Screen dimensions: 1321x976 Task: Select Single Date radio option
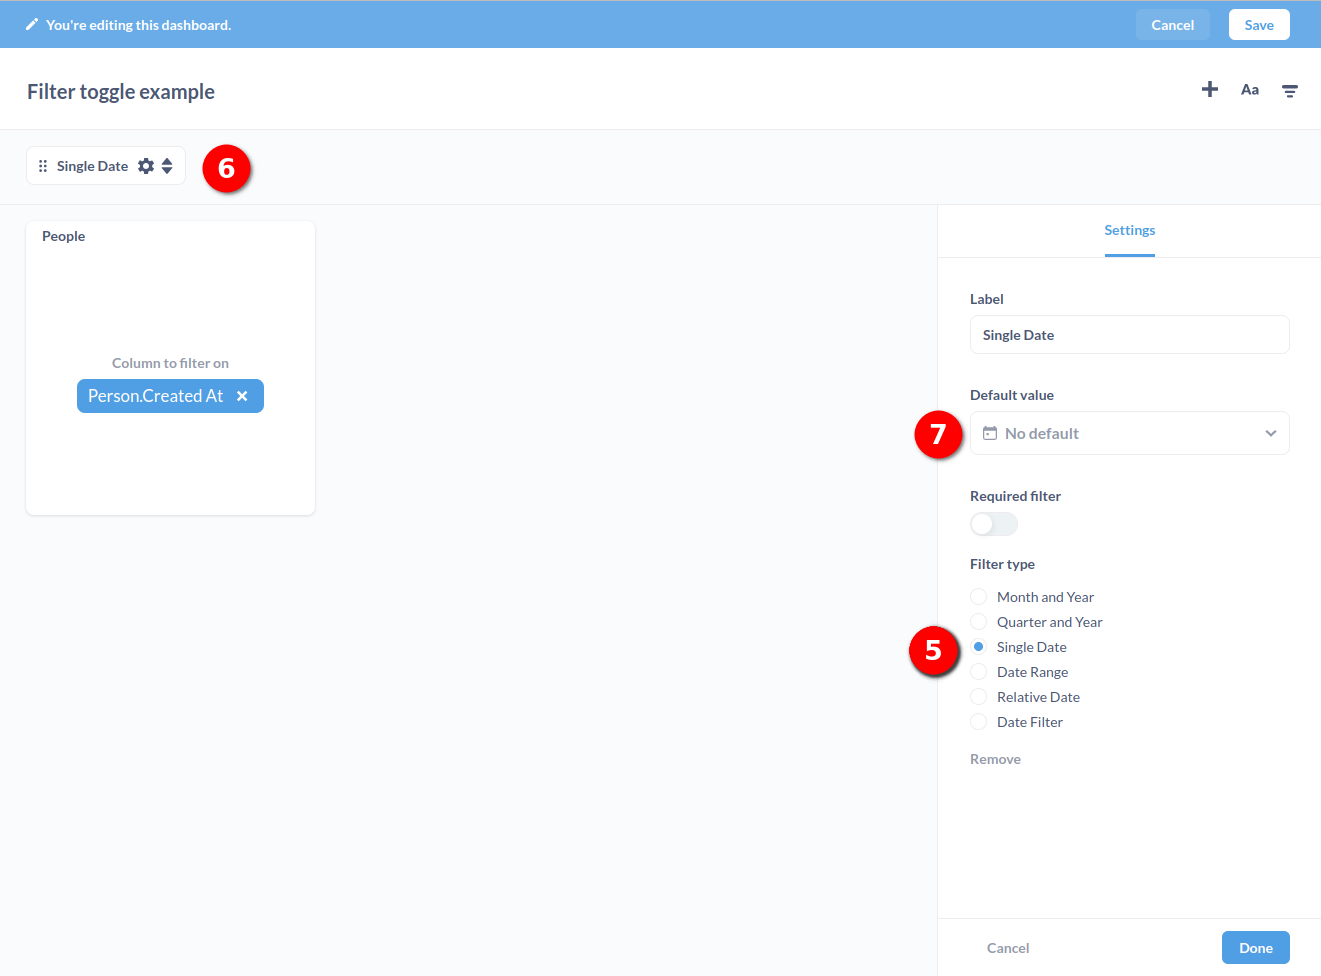[979, 647]
